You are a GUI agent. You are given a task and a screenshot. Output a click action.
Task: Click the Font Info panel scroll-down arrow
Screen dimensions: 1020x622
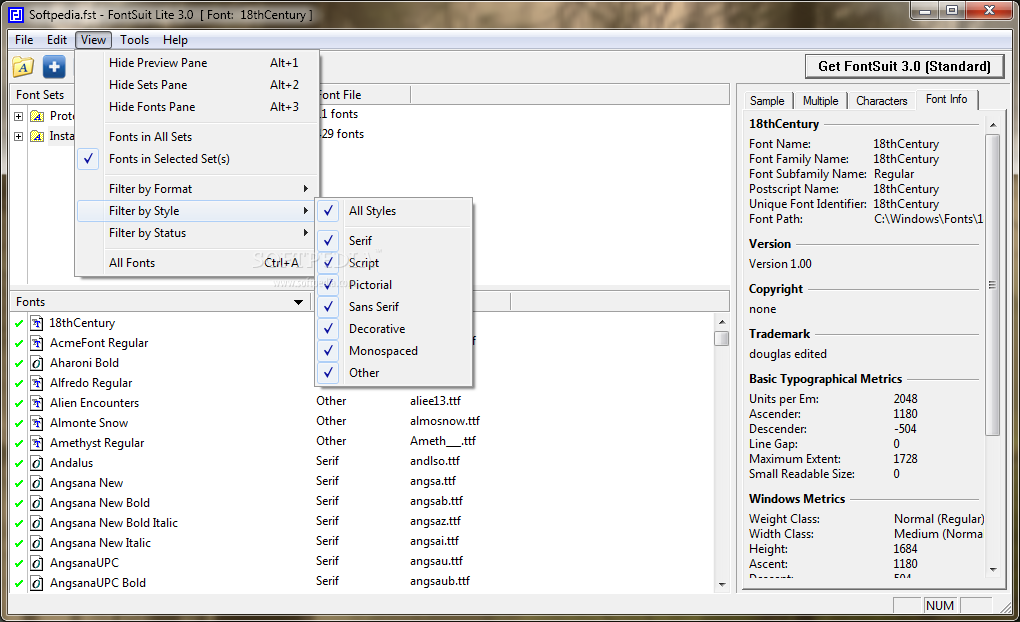(993, 569)
